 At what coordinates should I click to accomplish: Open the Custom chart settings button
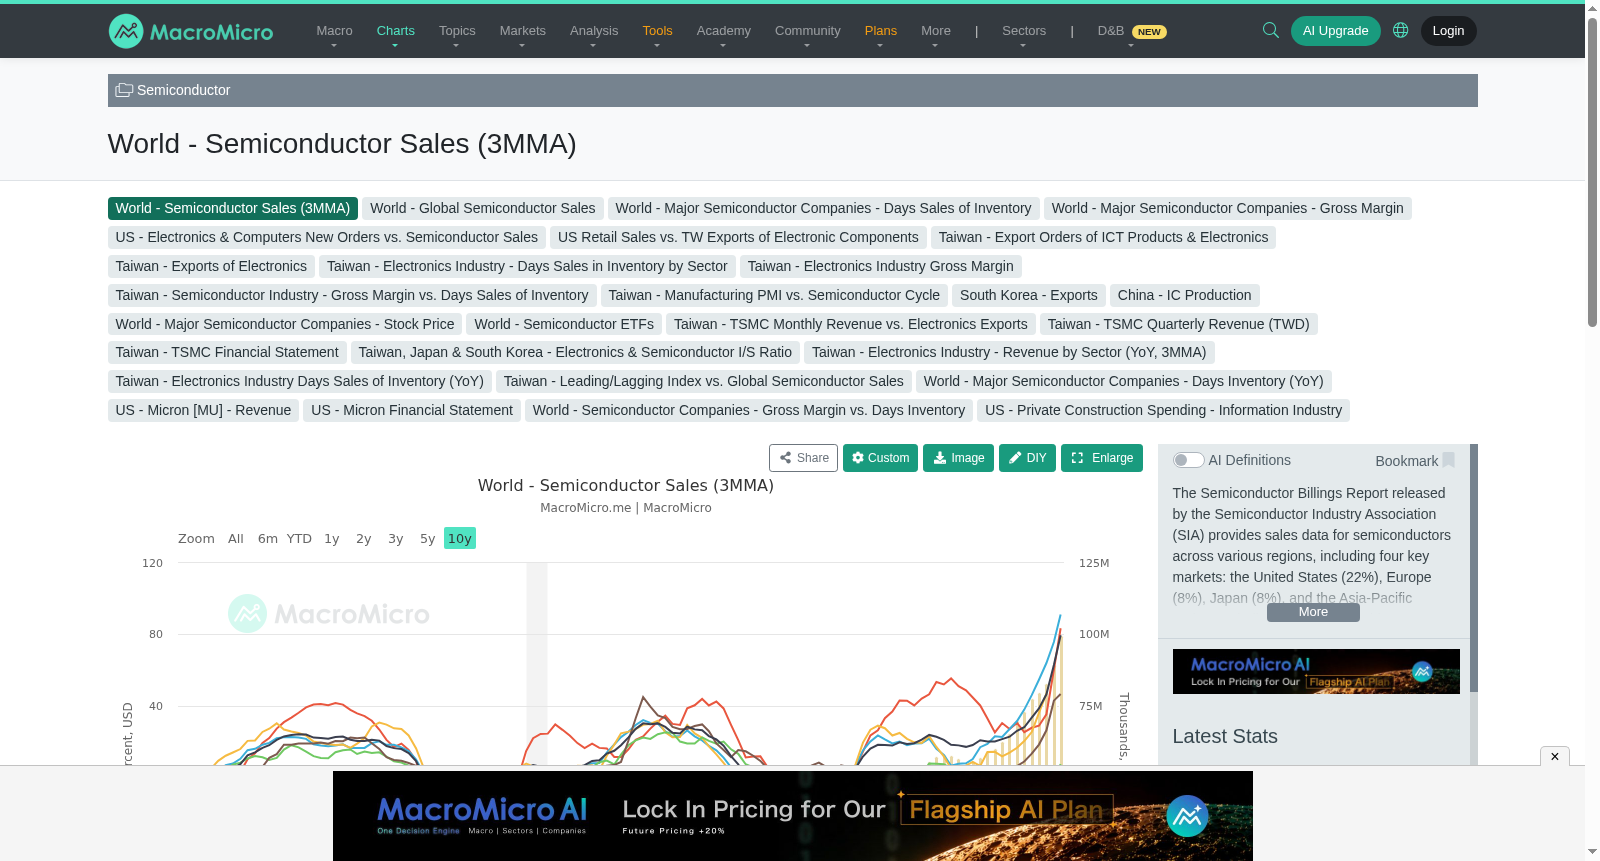[x=880, y=458]
